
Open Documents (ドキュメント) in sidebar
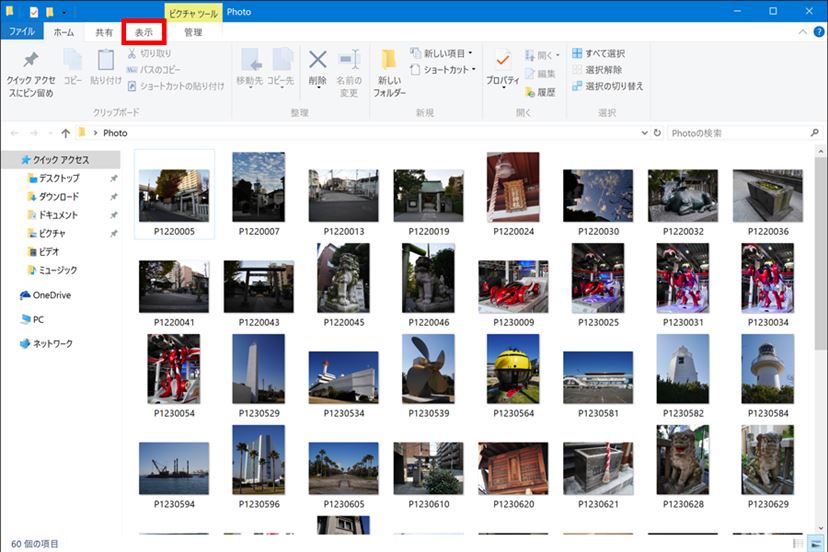click(58, 215)
